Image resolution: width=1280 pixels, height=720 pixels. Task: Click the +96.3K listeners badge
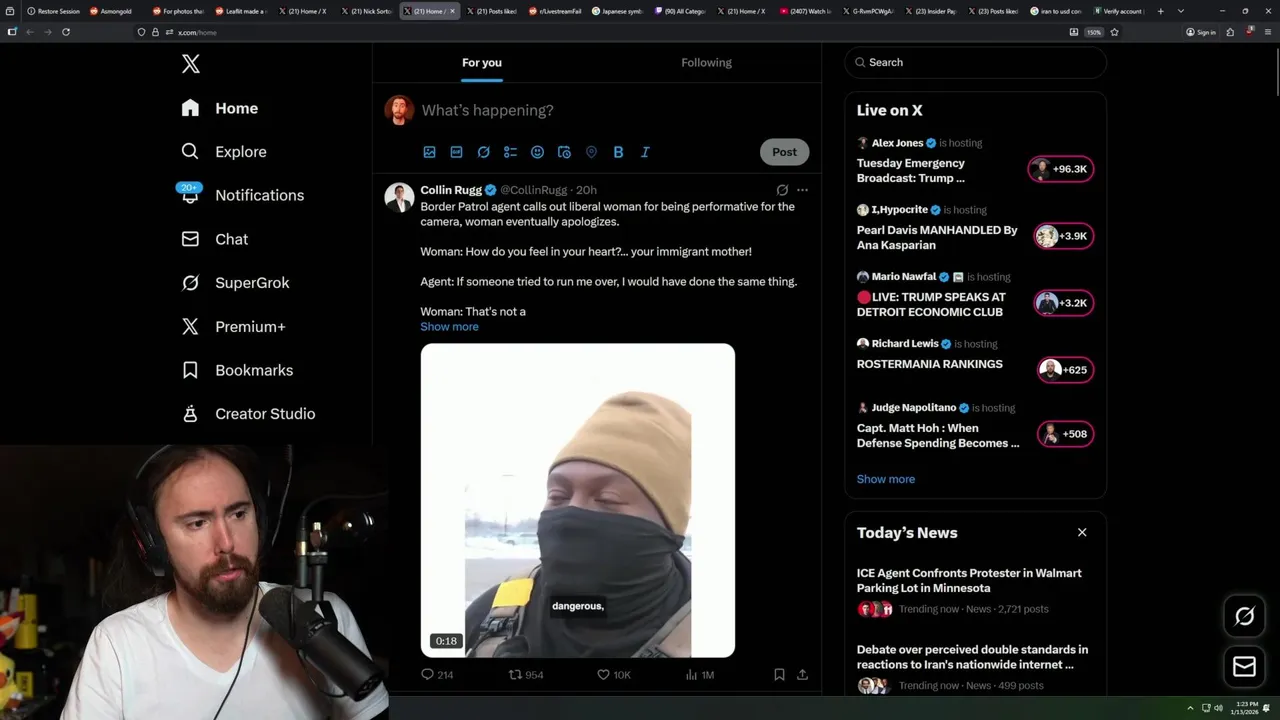pyautogui.click(x=1061, y=169)
